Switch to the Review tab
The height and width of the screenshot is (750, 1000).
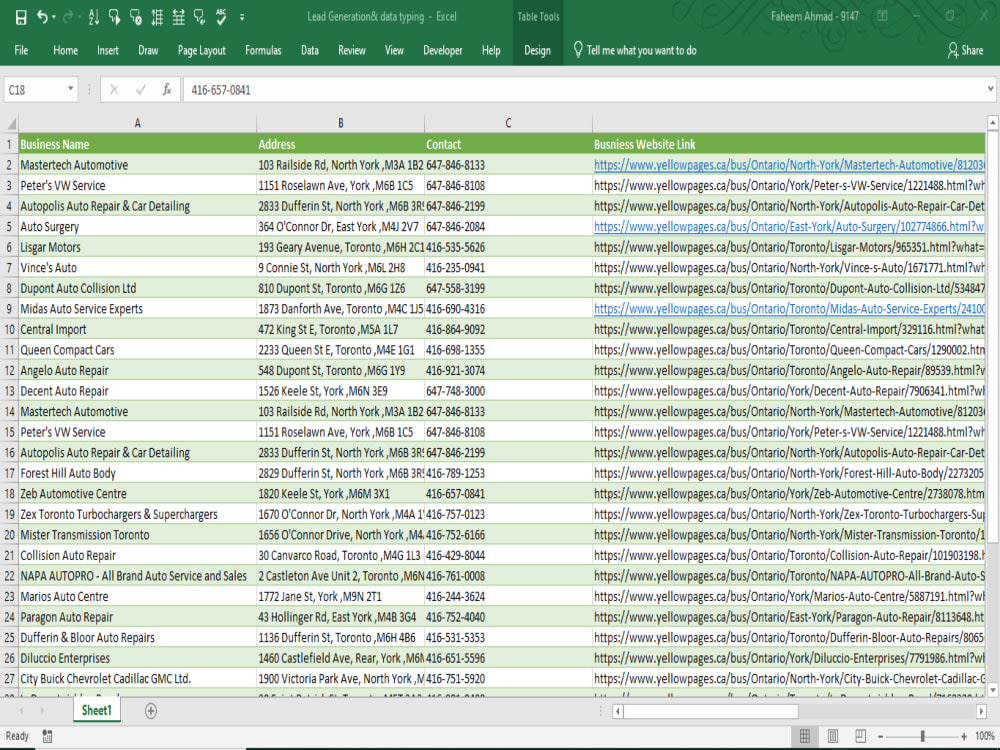(351, 50)
